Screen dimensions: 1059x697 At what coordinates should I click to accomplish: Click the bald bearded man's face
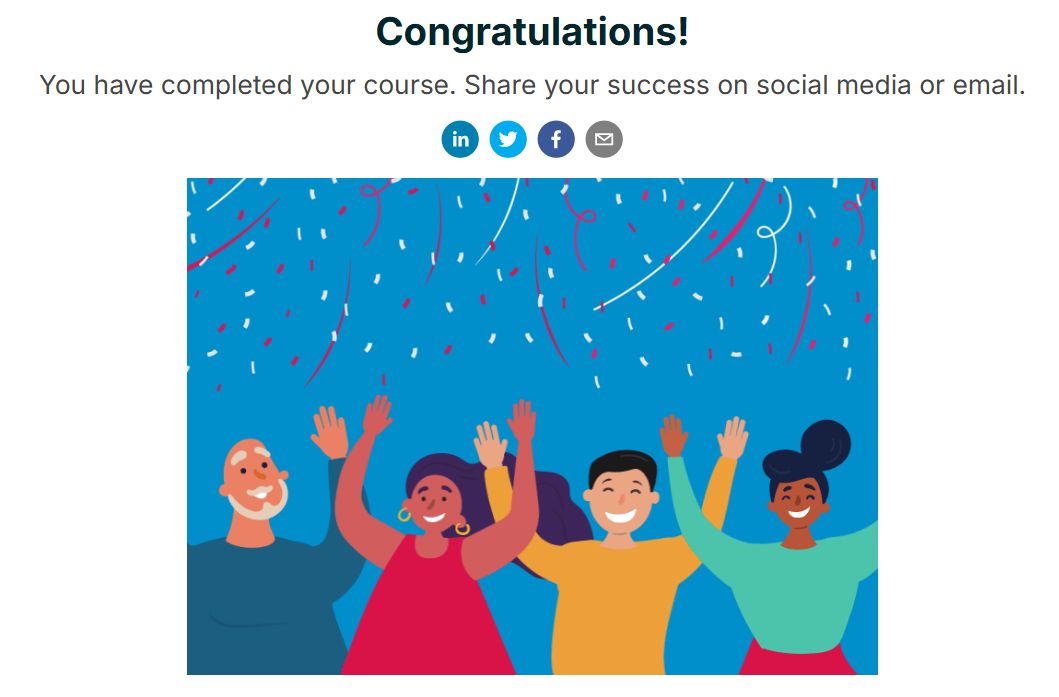(x=253, y=480)
